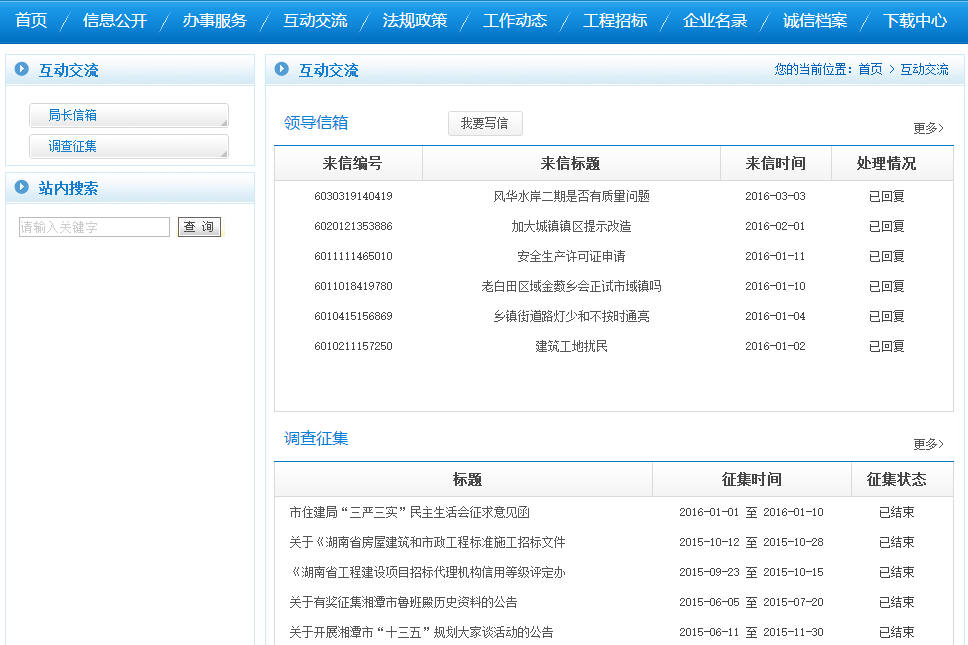
Task: Expand 更多 link for 领导信箱 section
Action: coord(927,128)
